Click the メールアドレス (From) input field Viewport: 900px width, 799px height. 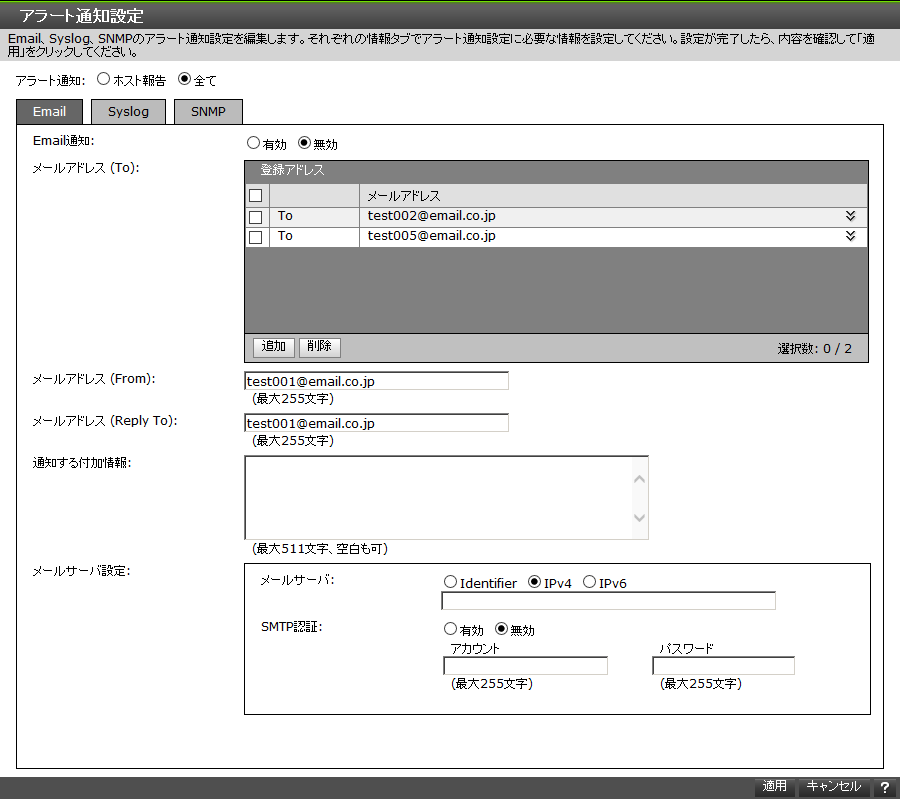376,380
